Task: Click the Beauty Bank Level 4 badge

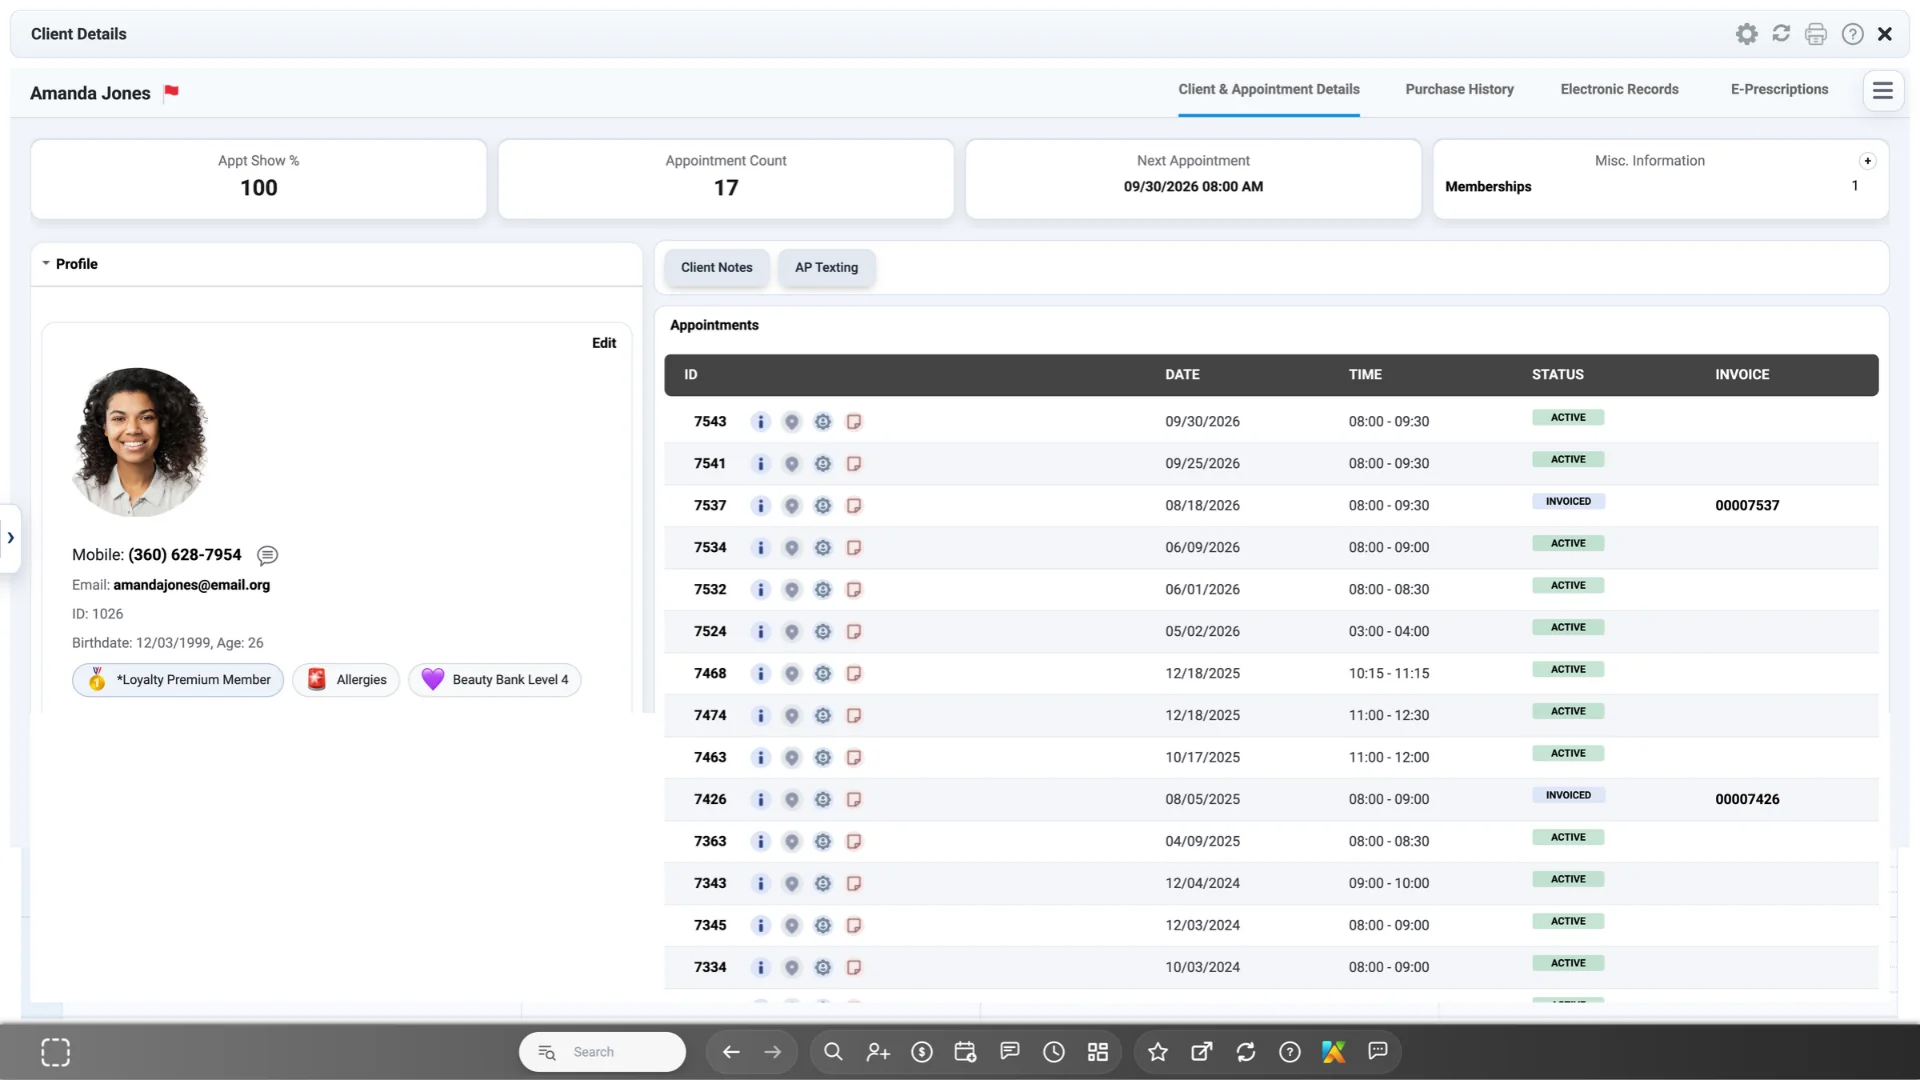Action: (495, 680)
